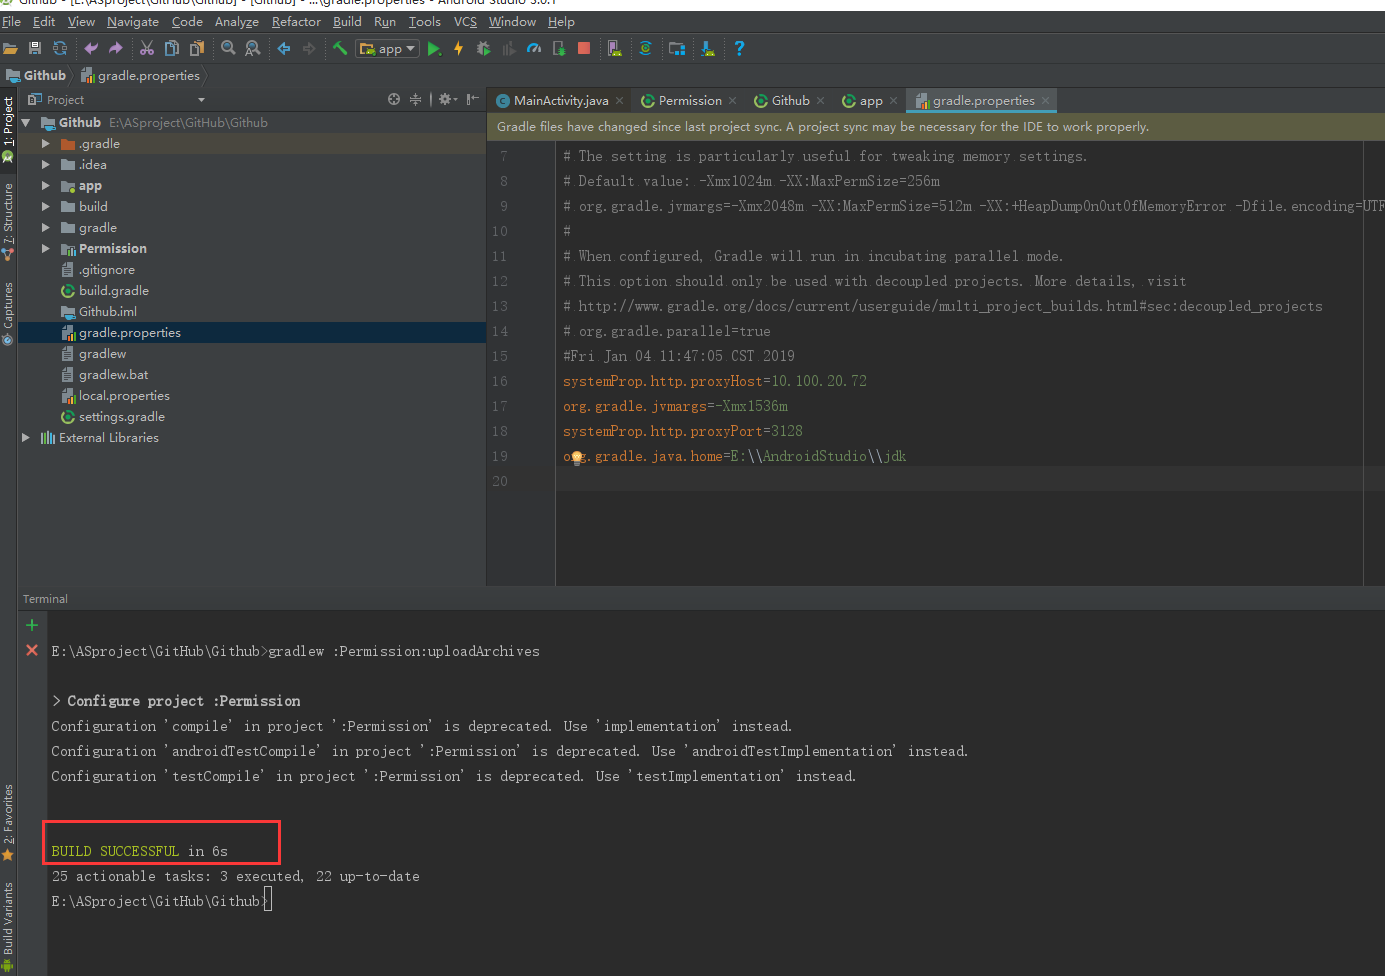Expand the build folder
The width and height of the screenshot is (1385, 976).
pyautogui.click(x=46, y=207)
